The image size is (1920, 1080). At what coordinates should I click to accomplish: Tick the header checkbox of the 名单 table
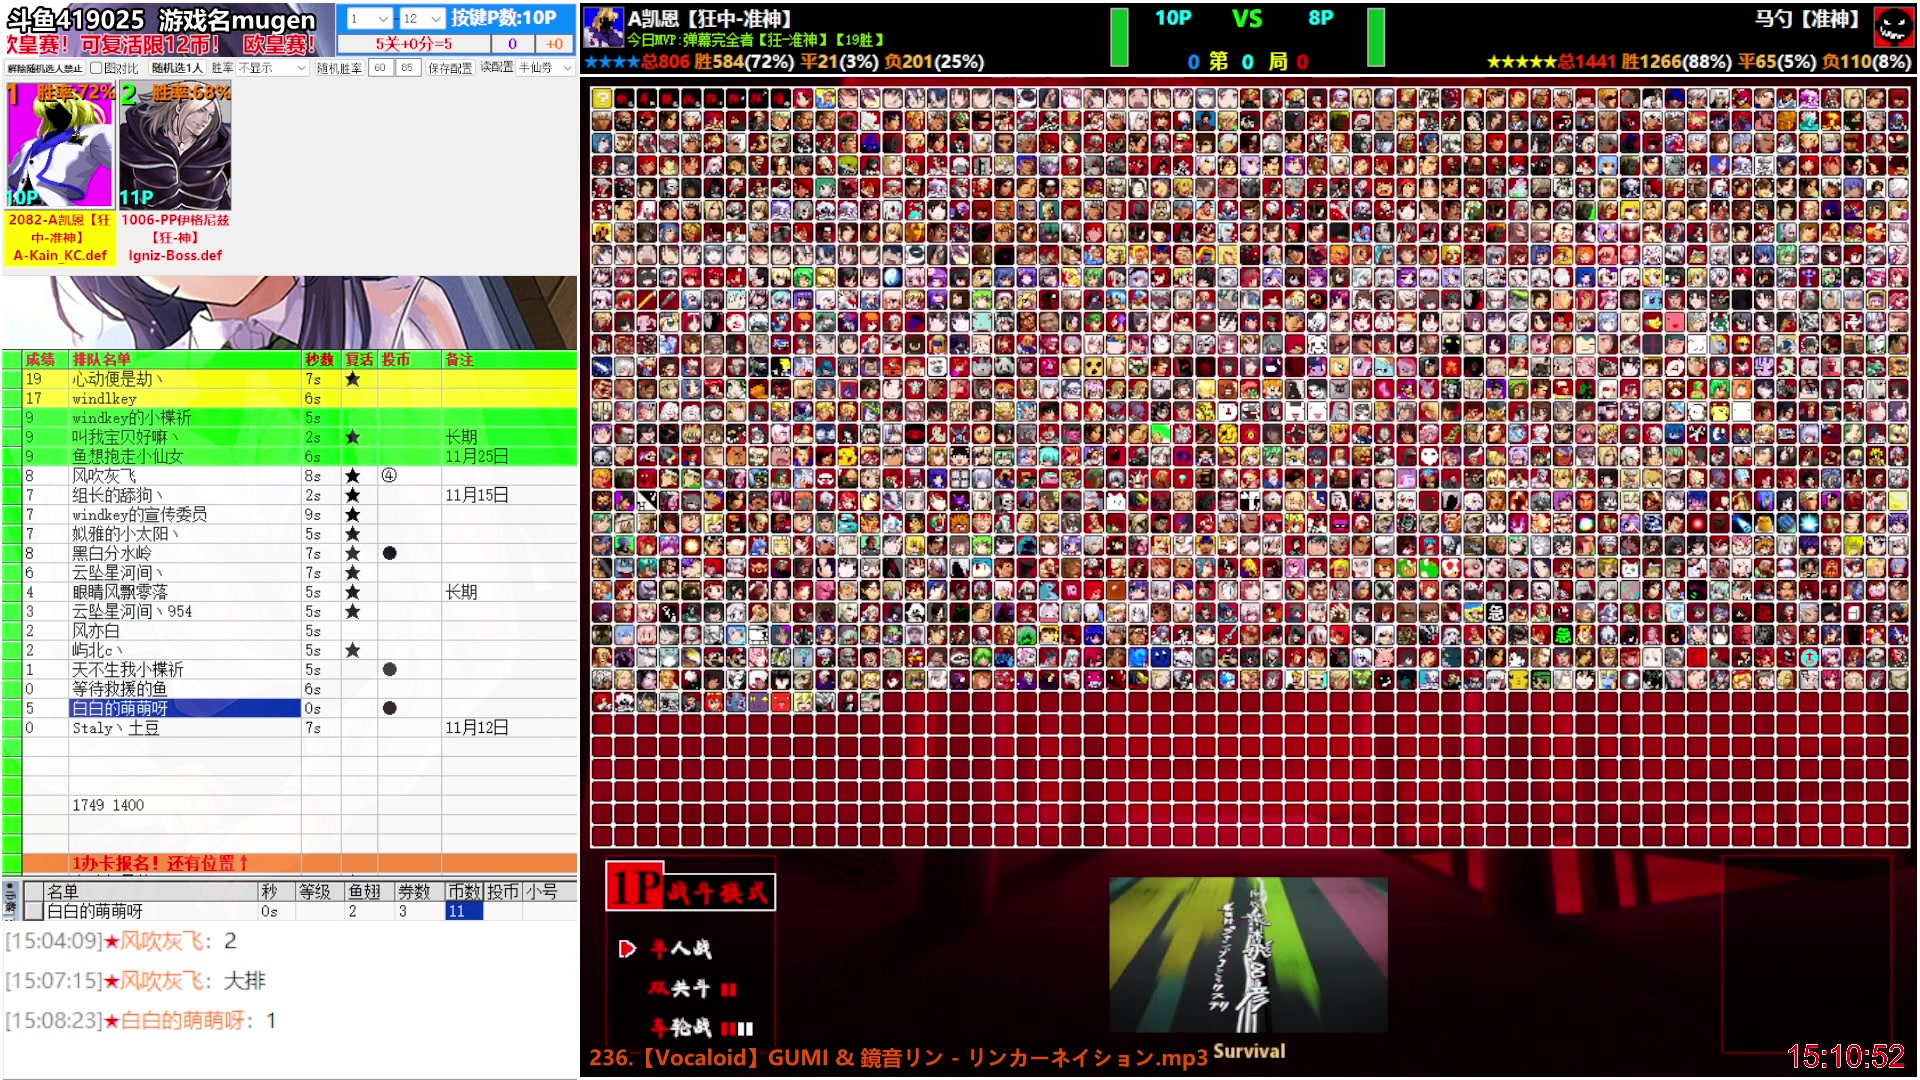pos(33,891)
